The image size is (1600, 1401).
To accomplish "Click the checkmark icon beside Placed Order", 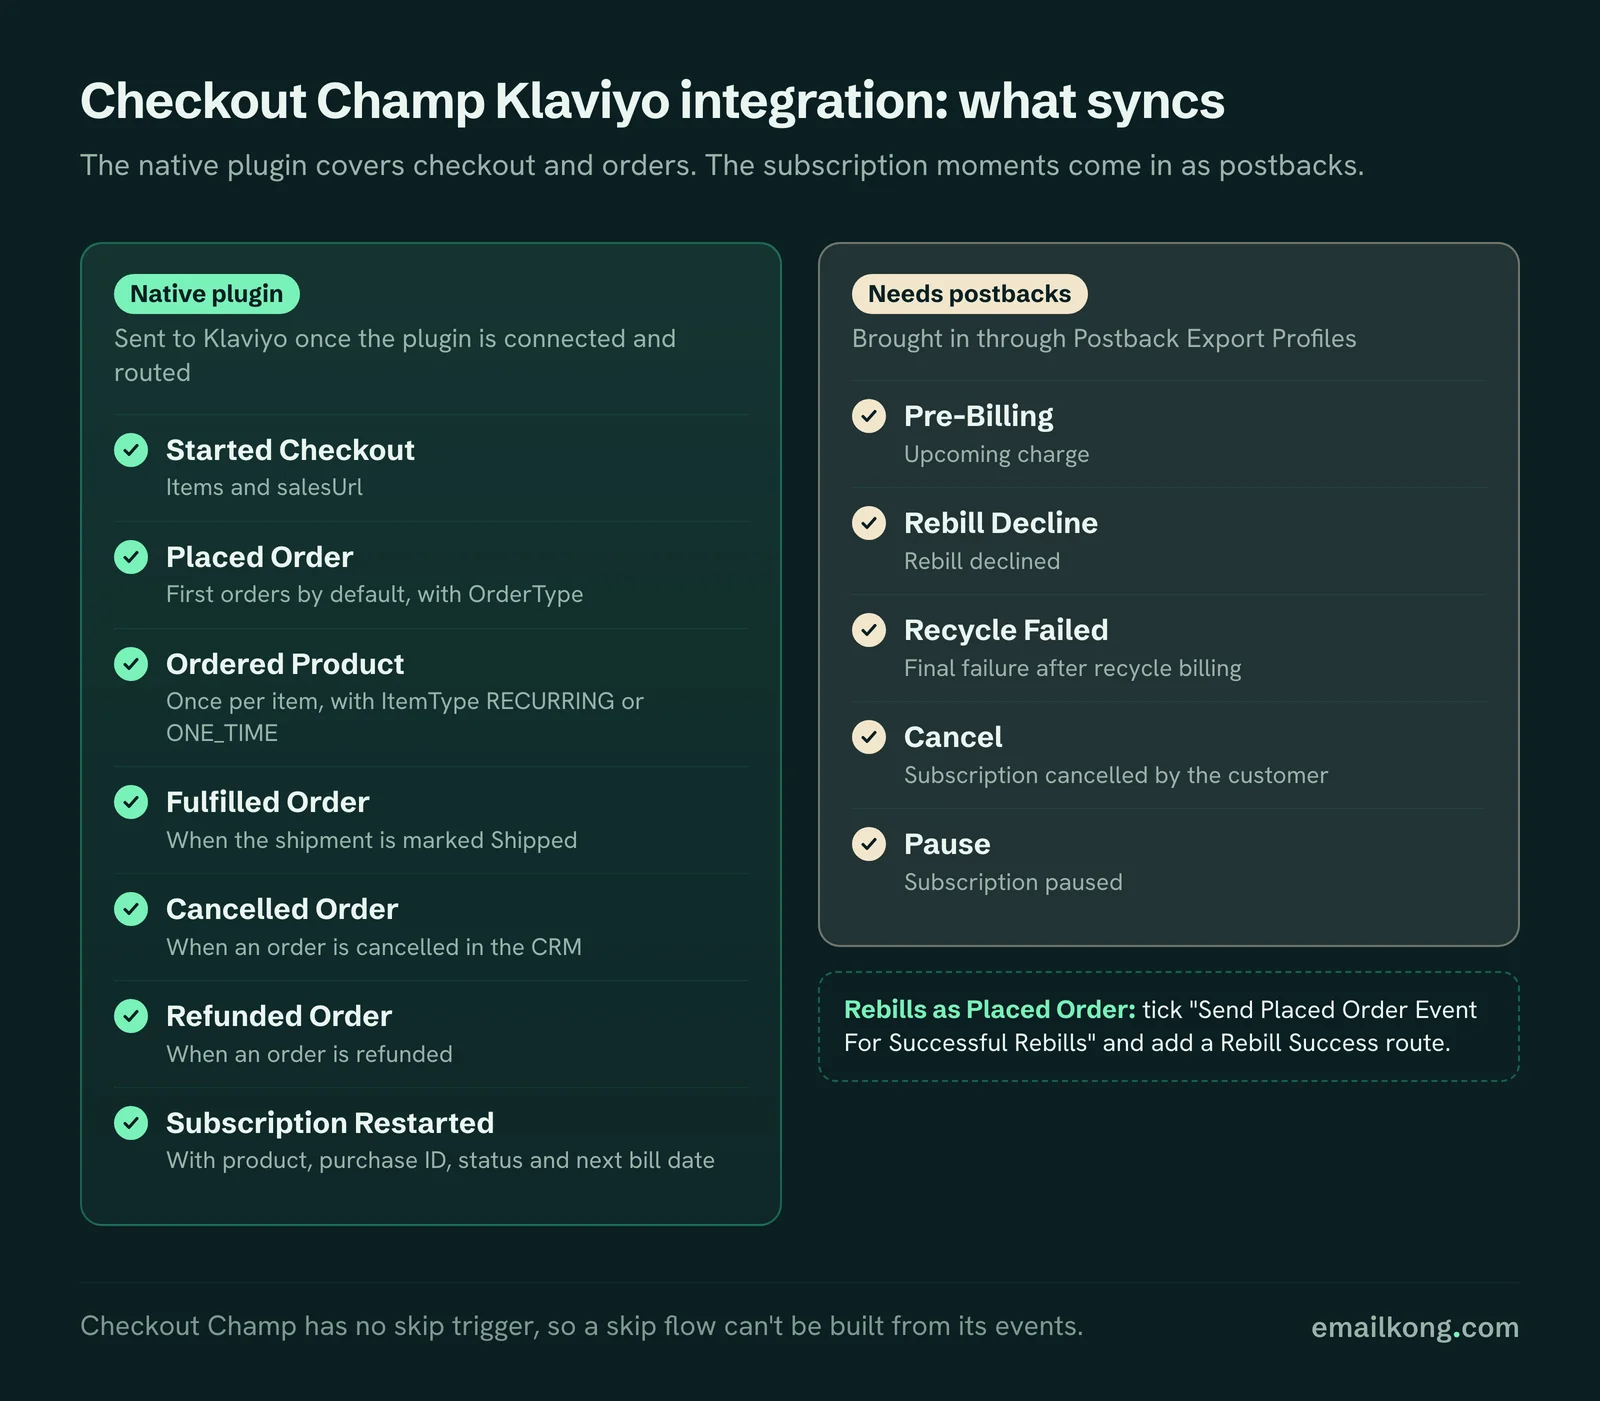I will [x=131, y=557].
